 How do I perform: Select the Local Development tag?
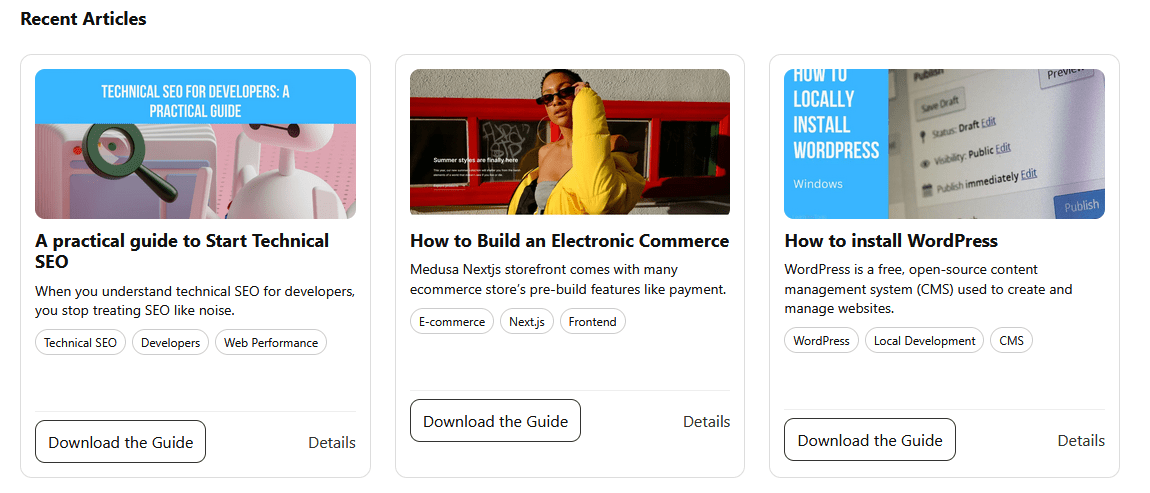924,340
